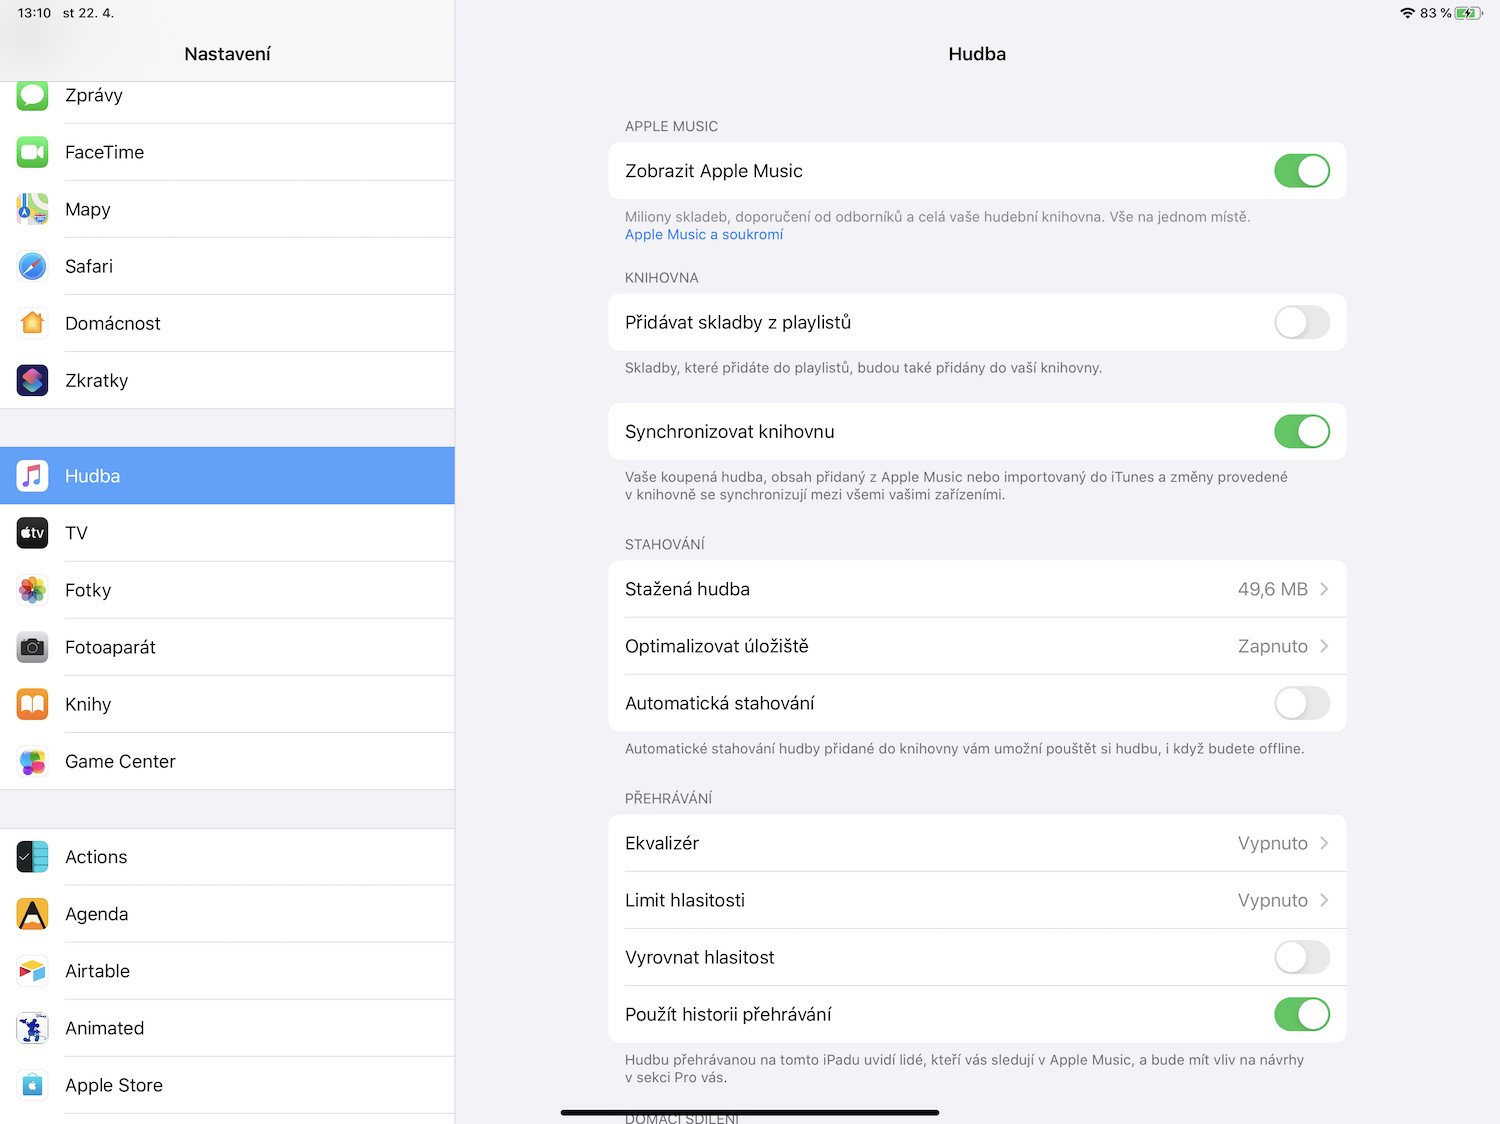Tap the battery status icon
The height and width of the screenshot is (1124, 1500).
[1469, 13]
